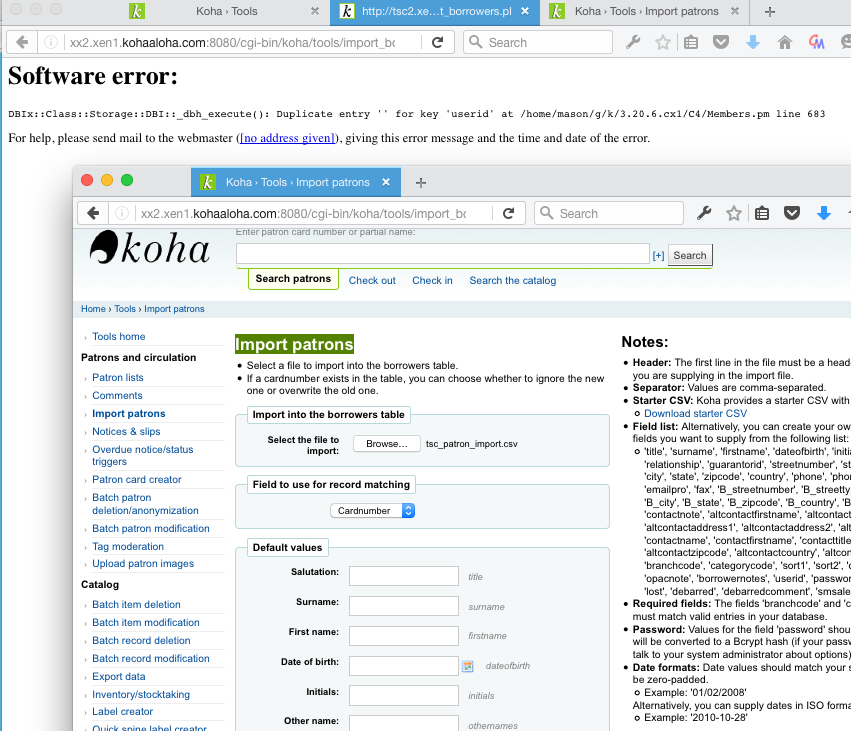Open the Cardnumber record matching dropdown
The height and width of the screenshot is (731, 851).
[372, 510]
